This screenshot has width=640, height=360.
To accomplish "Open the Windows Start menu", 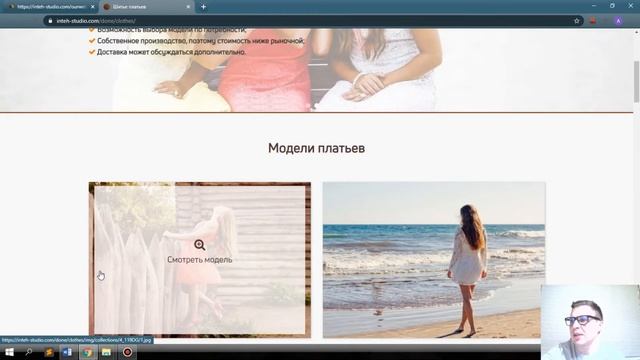I will point(9,352).
